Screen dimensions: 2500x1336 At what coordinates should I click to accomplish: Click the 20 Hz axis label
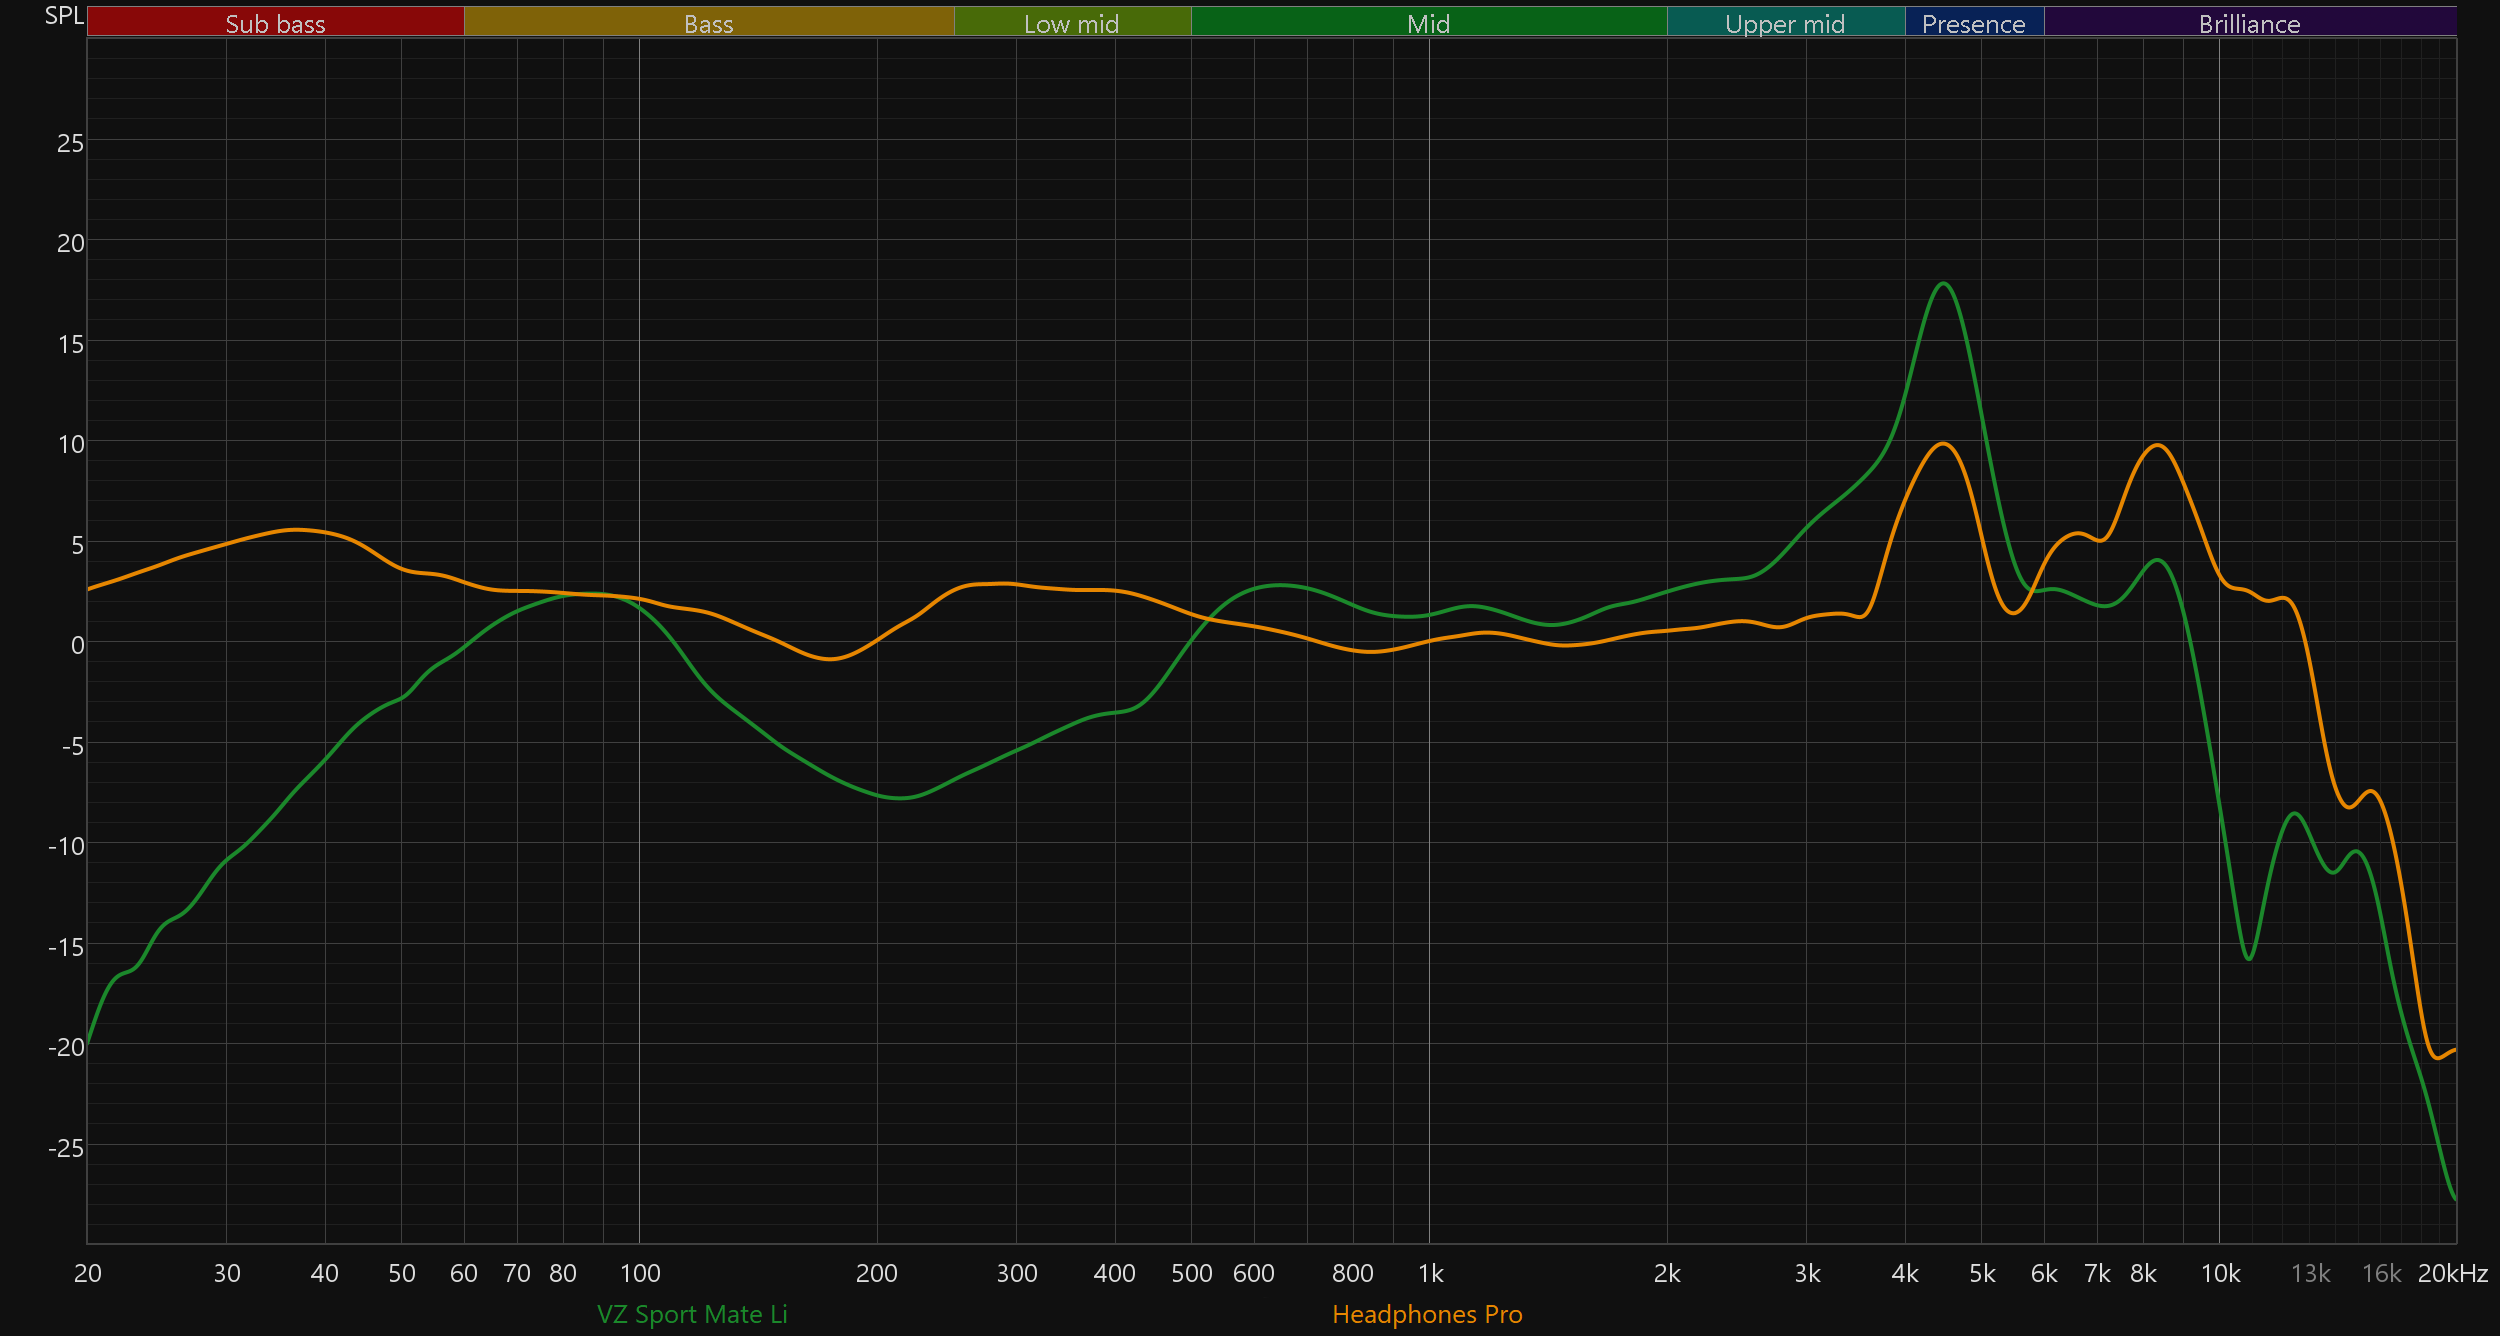pyautogui.click(x=88, y=1273)
